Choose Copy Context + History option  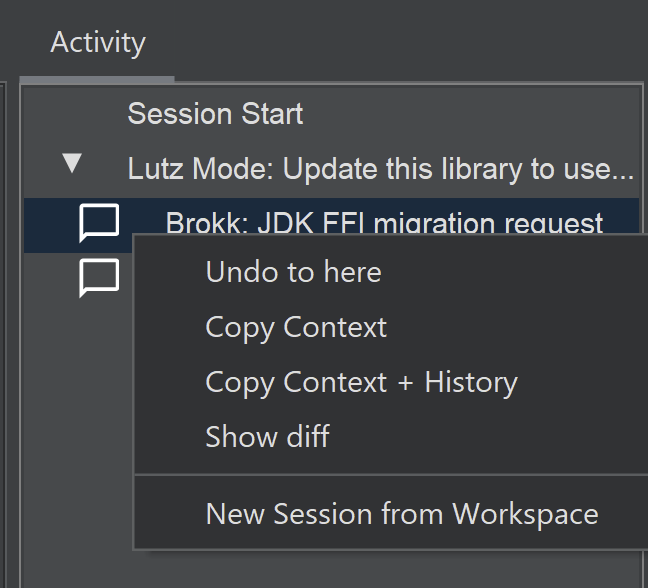point(361,382)
